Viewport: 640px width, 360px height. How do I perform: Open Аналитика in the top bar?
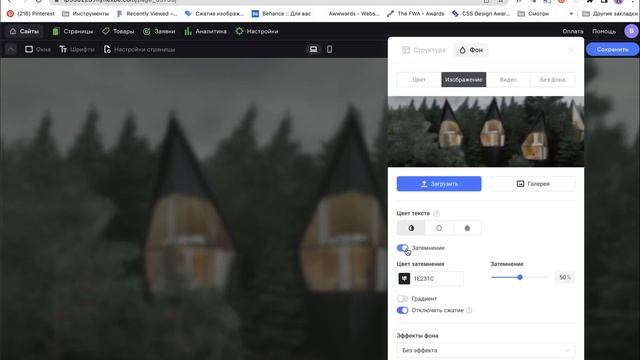point(205,31)
